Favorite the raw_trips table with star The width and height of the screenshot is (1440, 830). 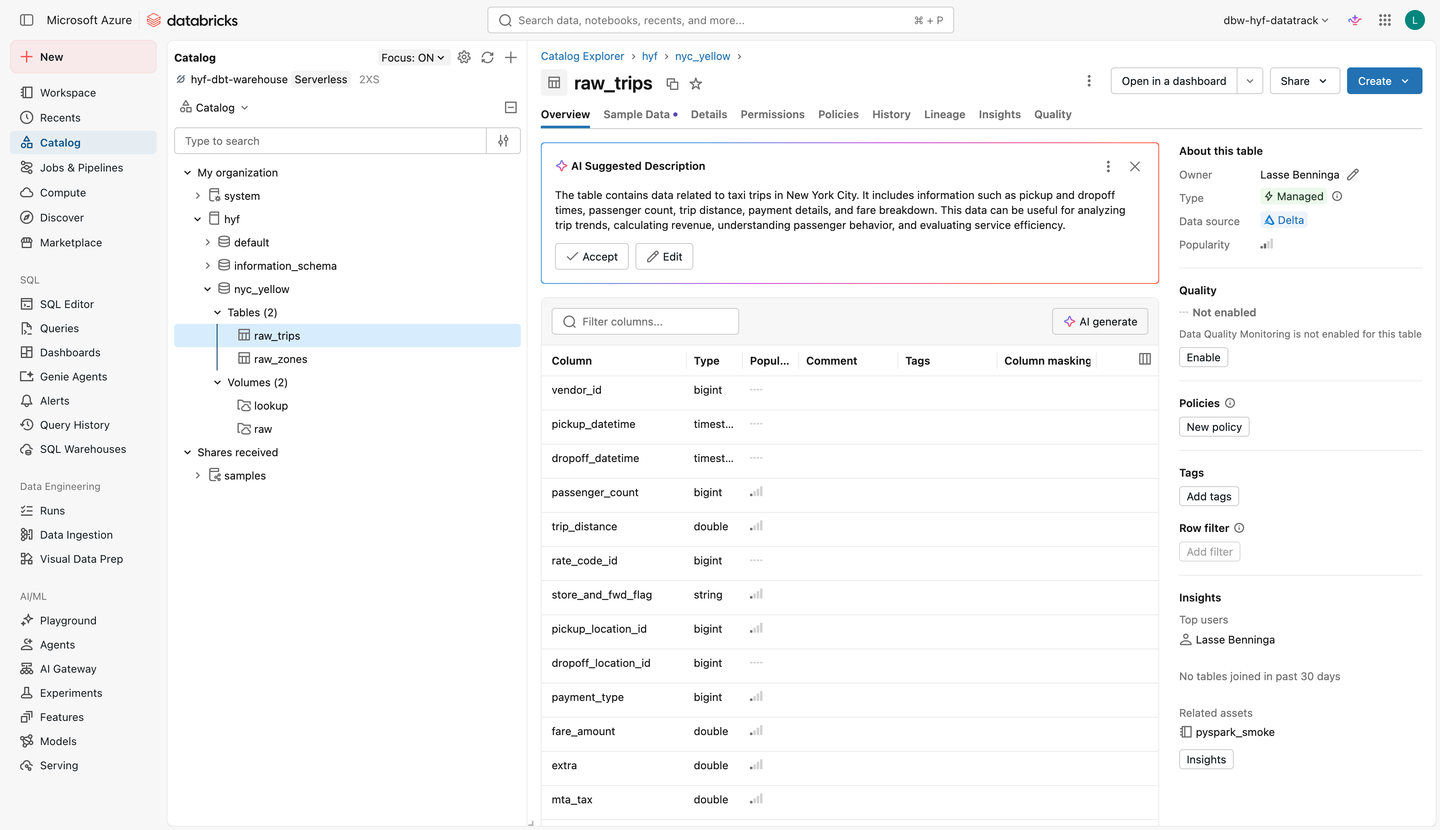click(696, 84)
